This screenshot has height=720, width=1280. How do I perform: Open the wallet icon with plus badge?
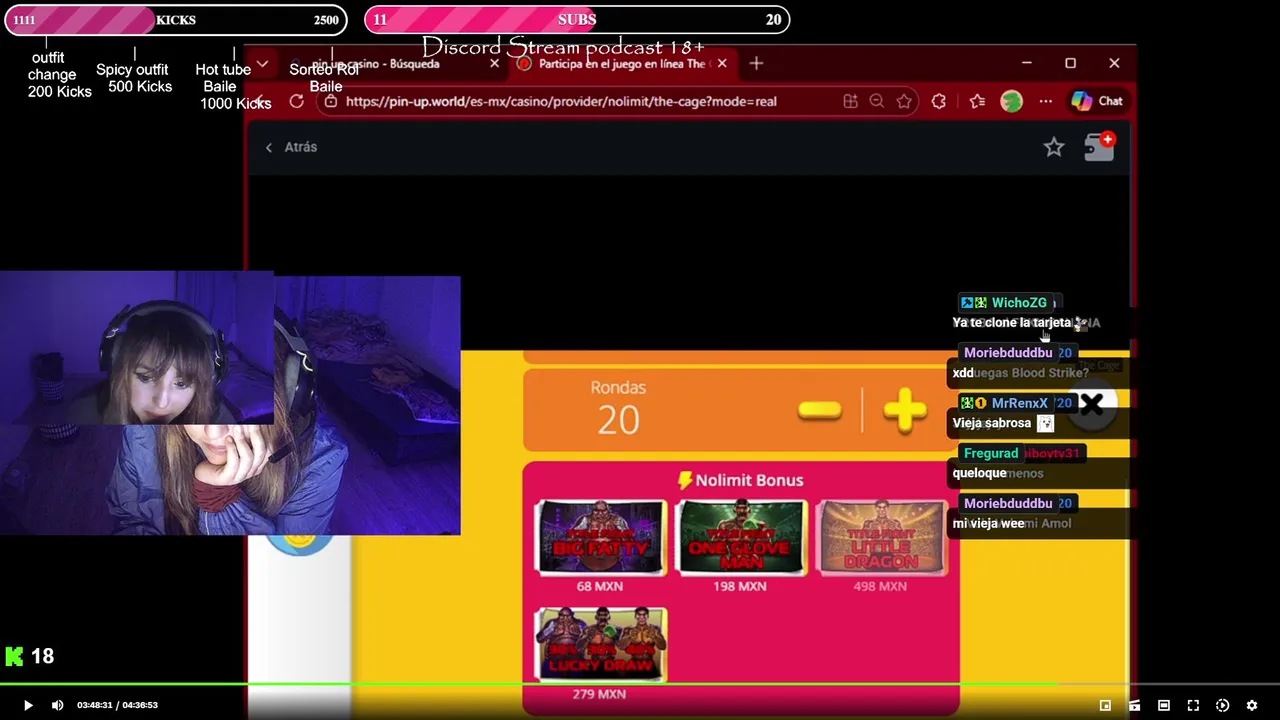pos(1099,146)
